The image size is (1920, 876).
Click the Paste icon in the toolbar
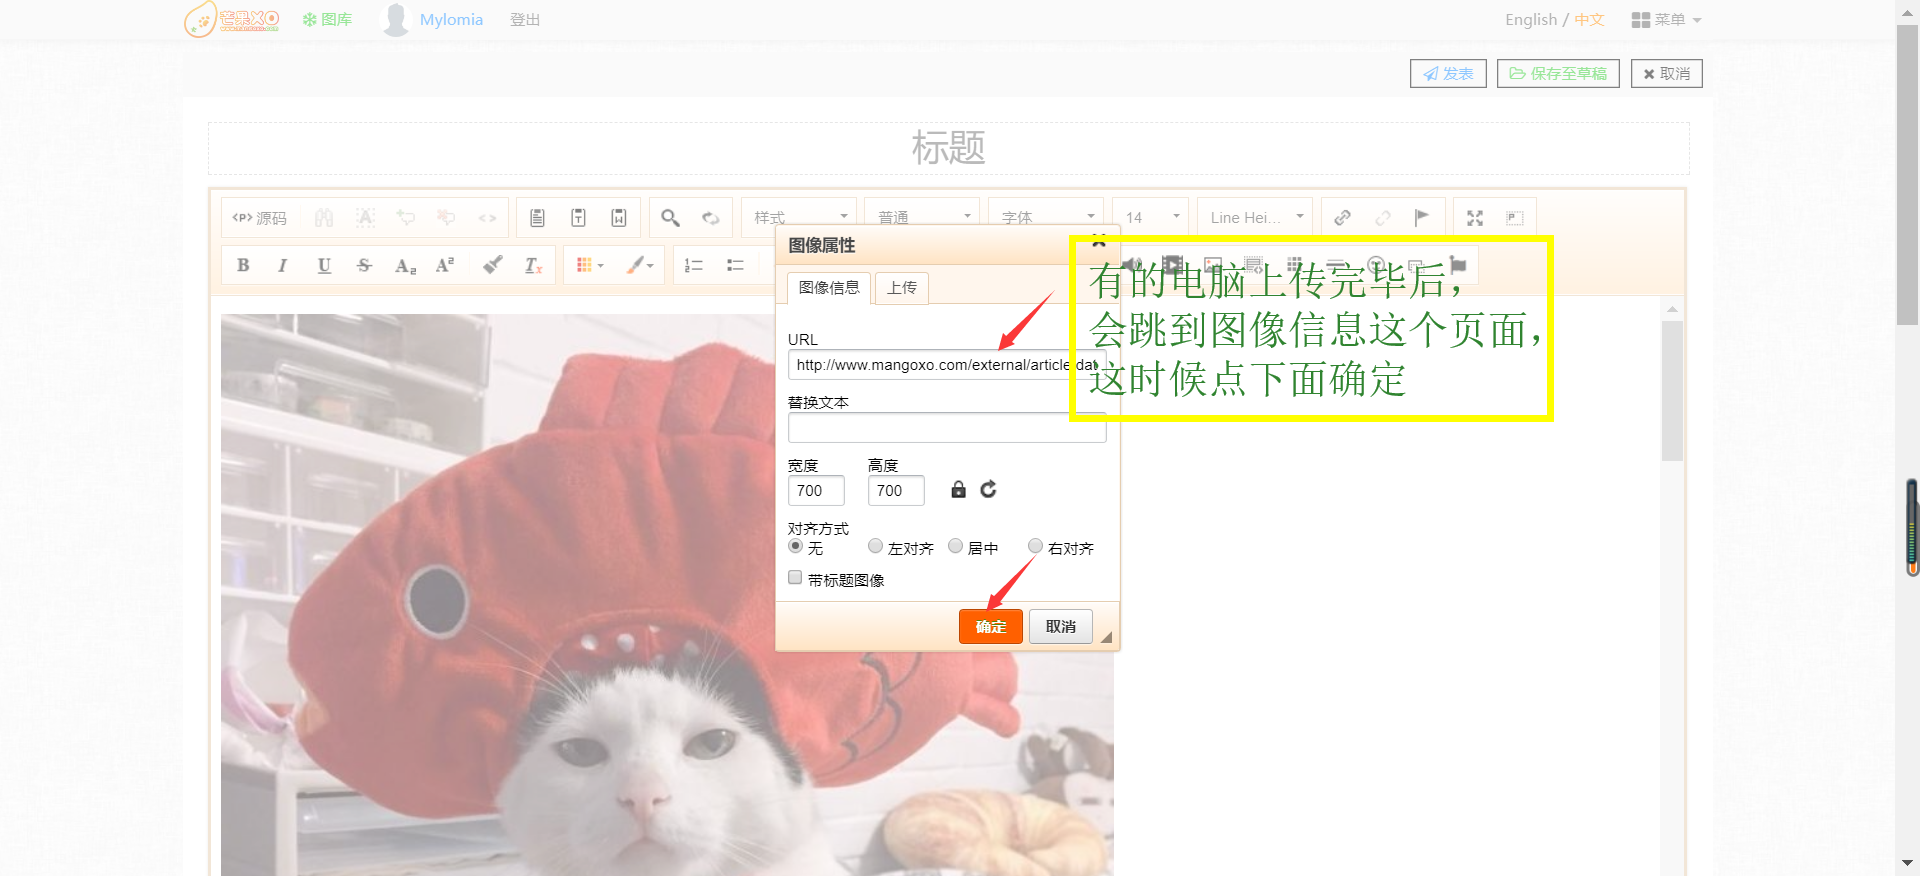[x=537, y=218]
